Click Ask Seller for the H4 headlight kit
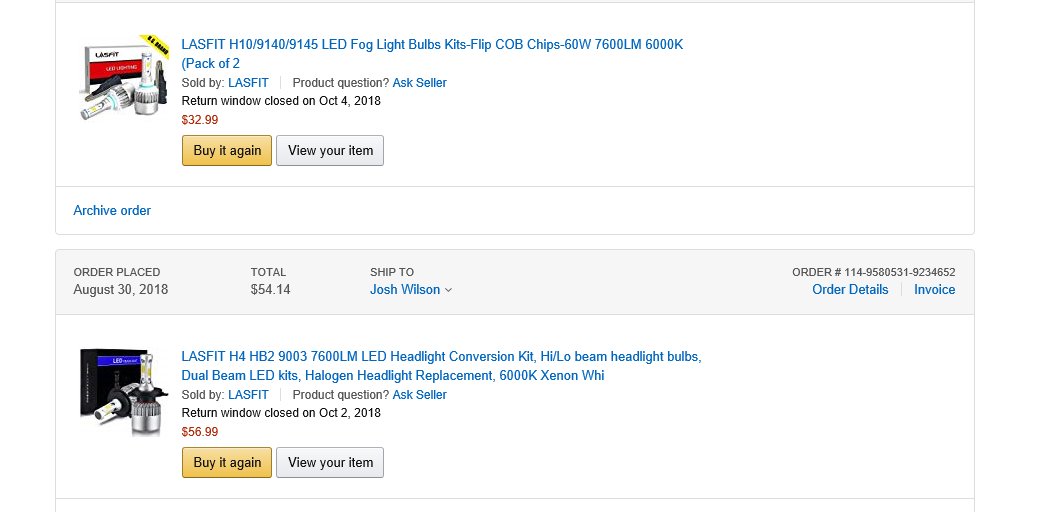 (x=419, y=394)
